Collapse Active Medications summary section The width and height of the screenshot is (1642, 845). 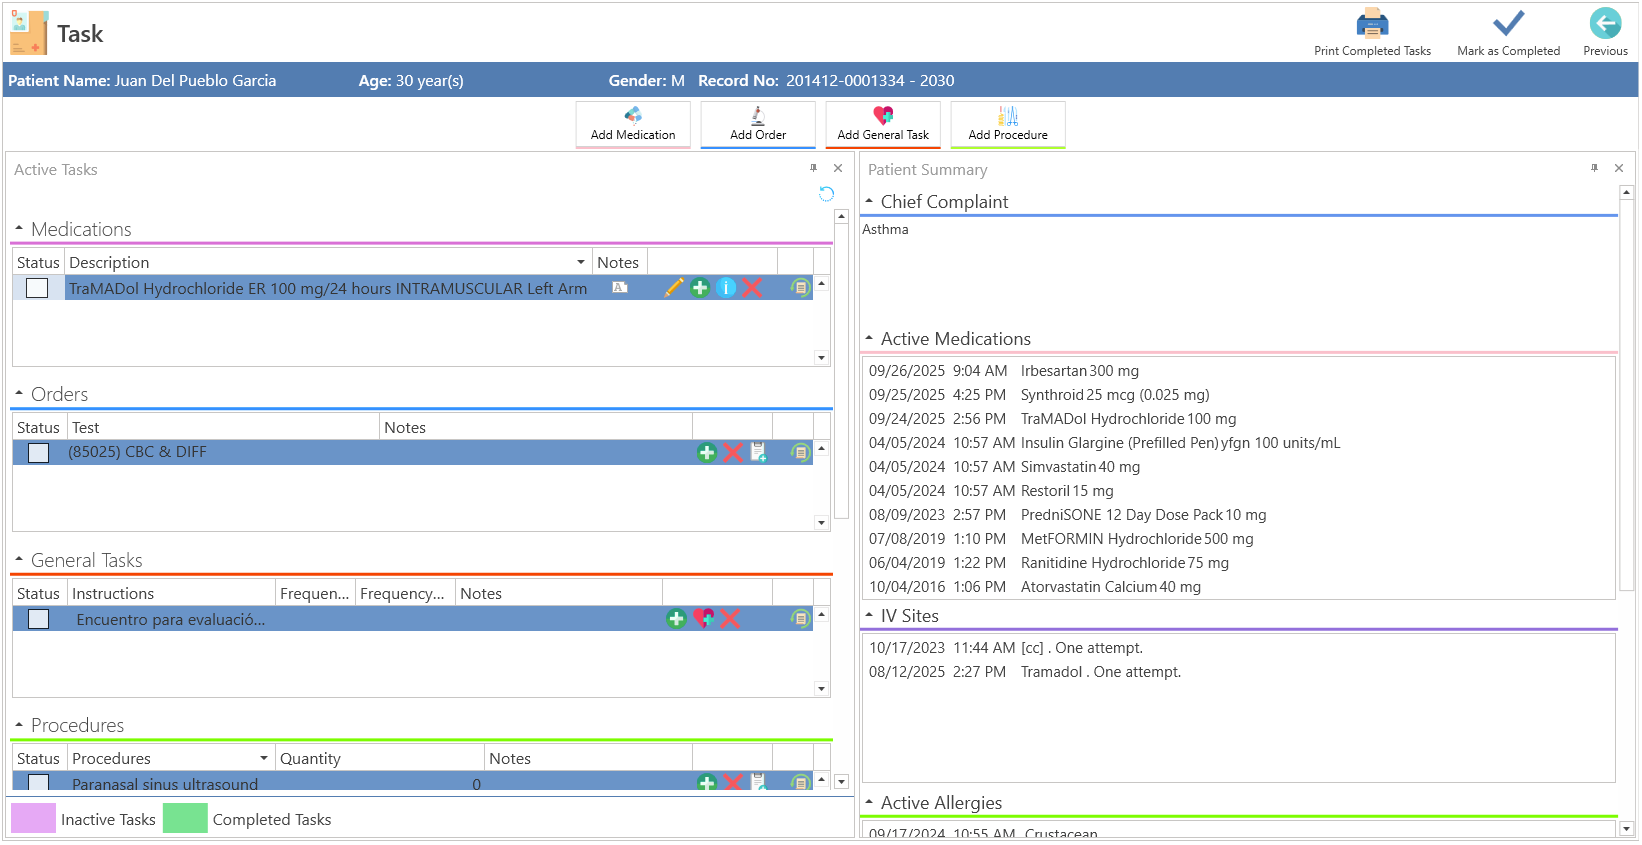click(869, 339)
